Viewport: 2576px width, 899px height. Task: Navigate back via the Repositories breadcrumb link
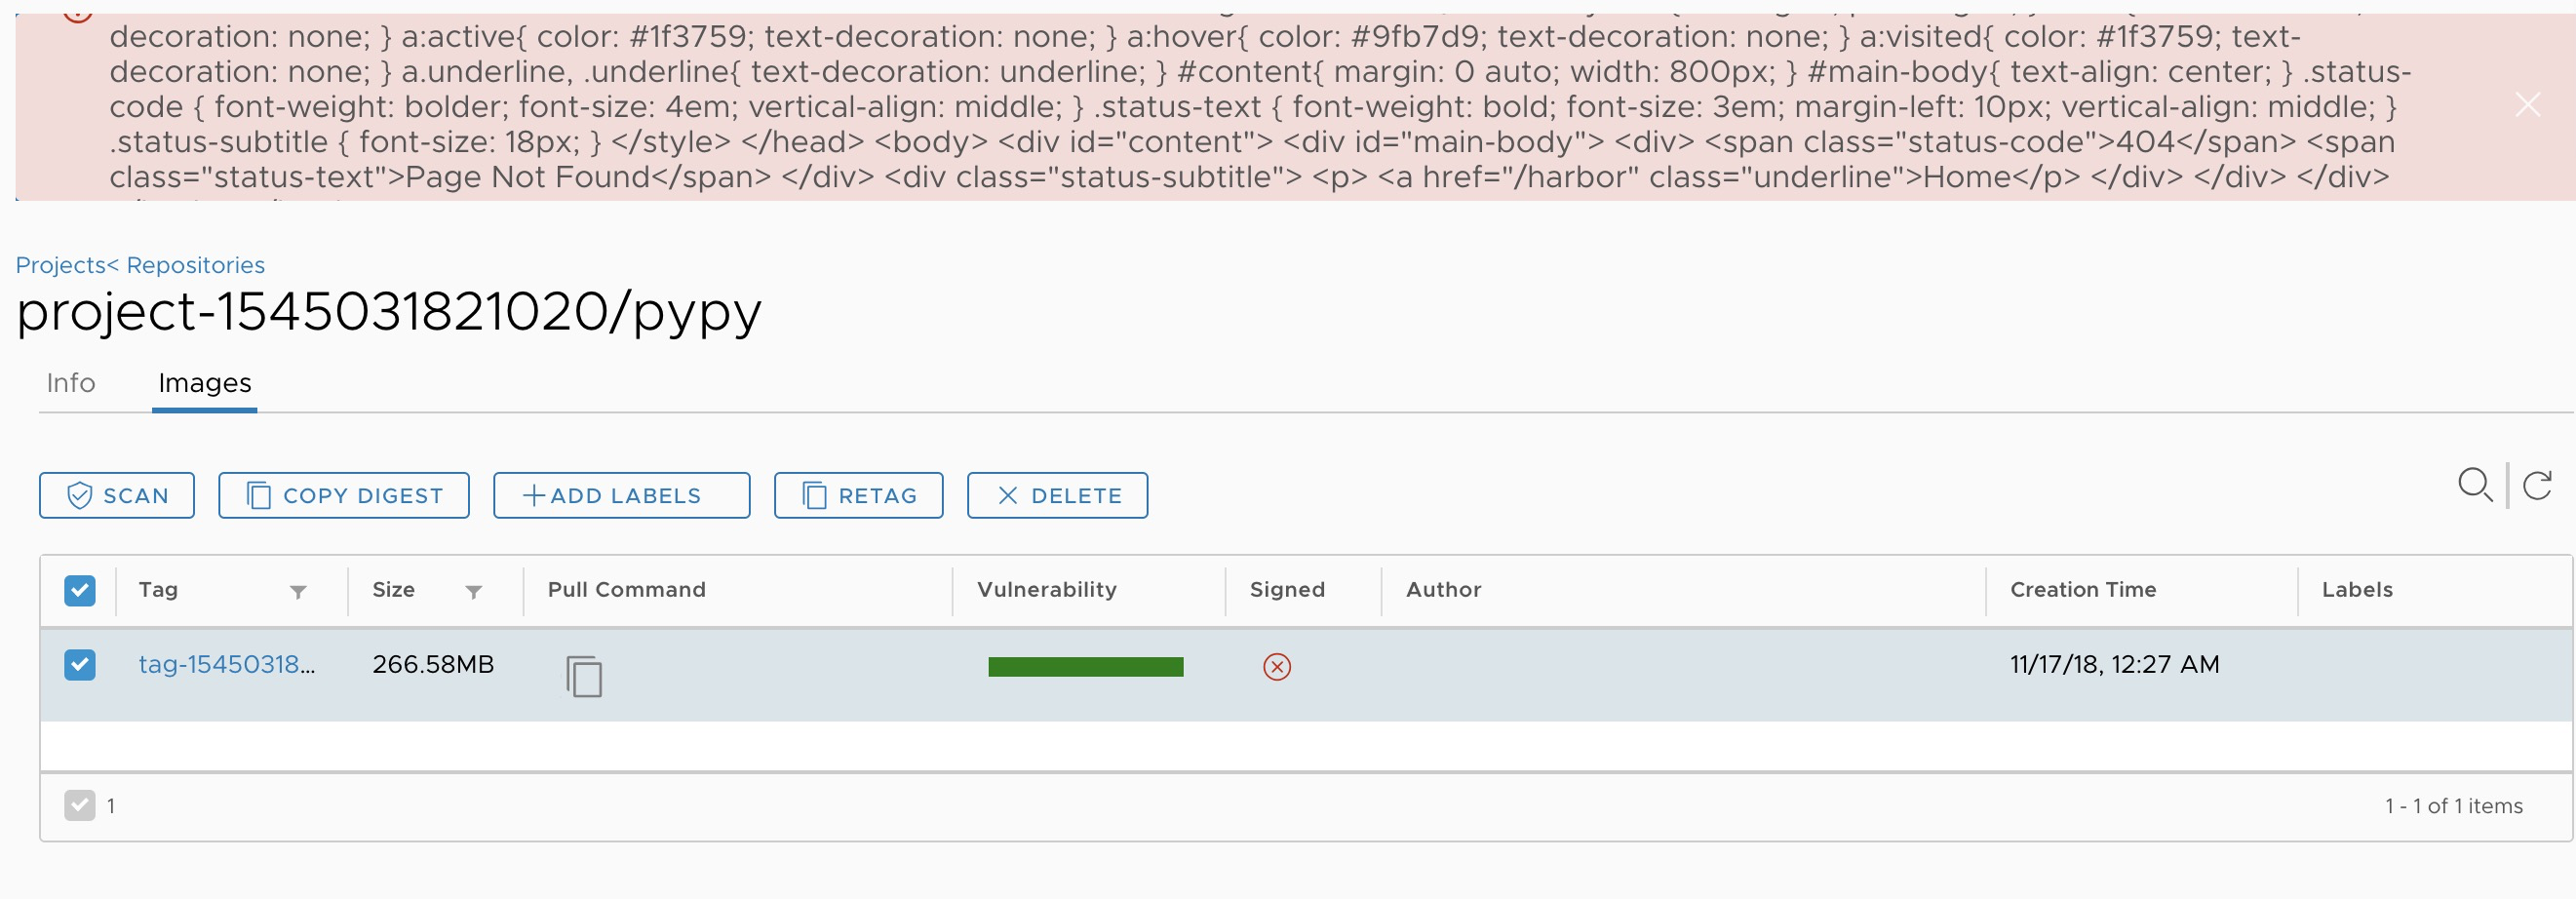coord(196,265)
